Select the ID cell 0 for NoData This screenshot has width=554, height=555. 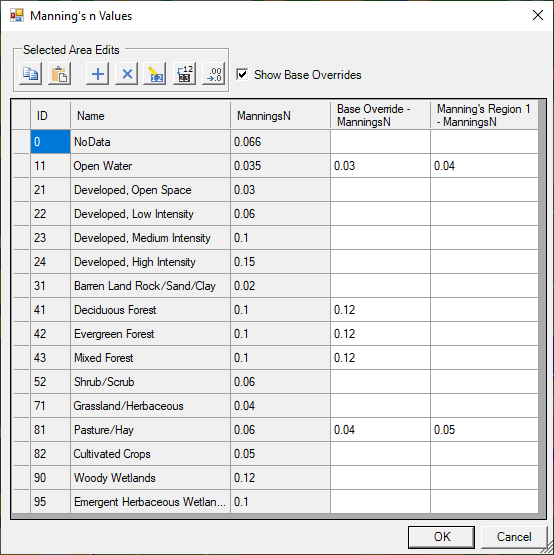[x=50, y=142]
